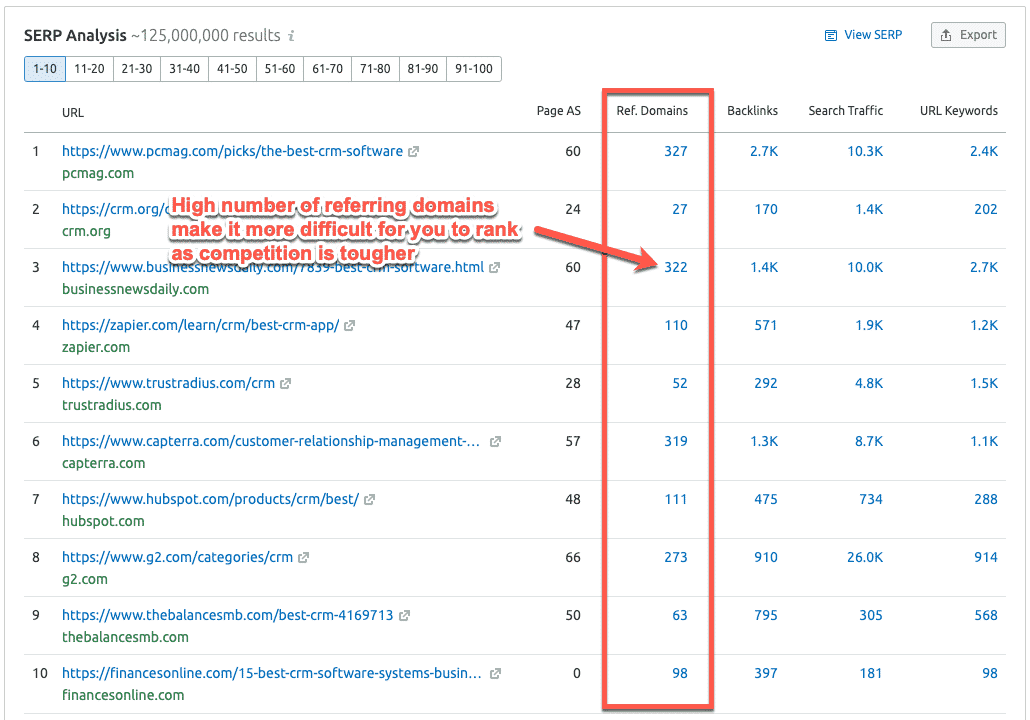The height and width of the screenshot is (720, 1030).
Task: Switch to results page 11-20
Action: (90, 69)
